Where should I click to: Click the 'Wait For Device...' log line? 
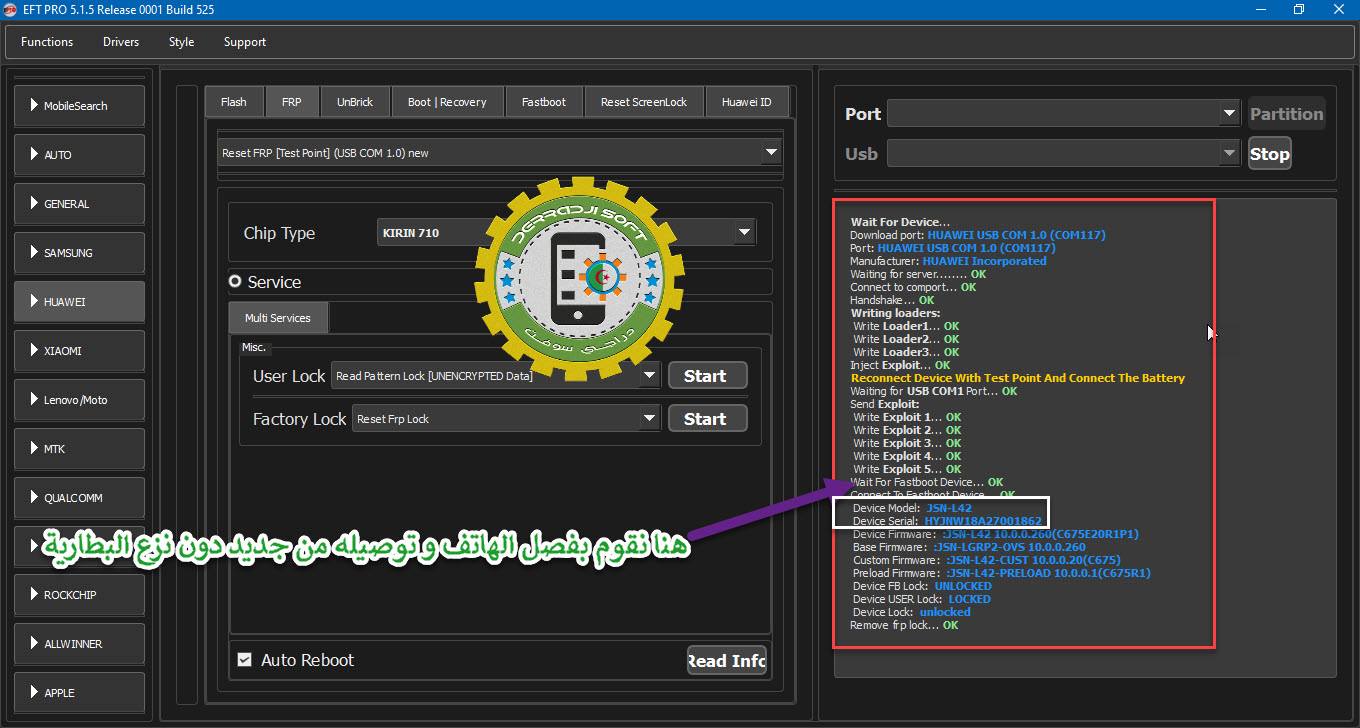click(900, 222)
